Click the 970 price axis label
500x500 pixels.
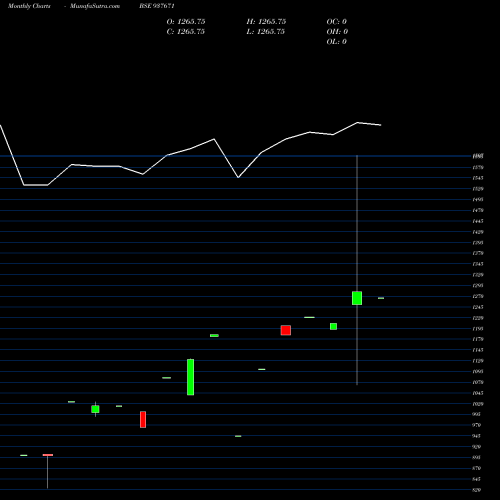point(477,425)
